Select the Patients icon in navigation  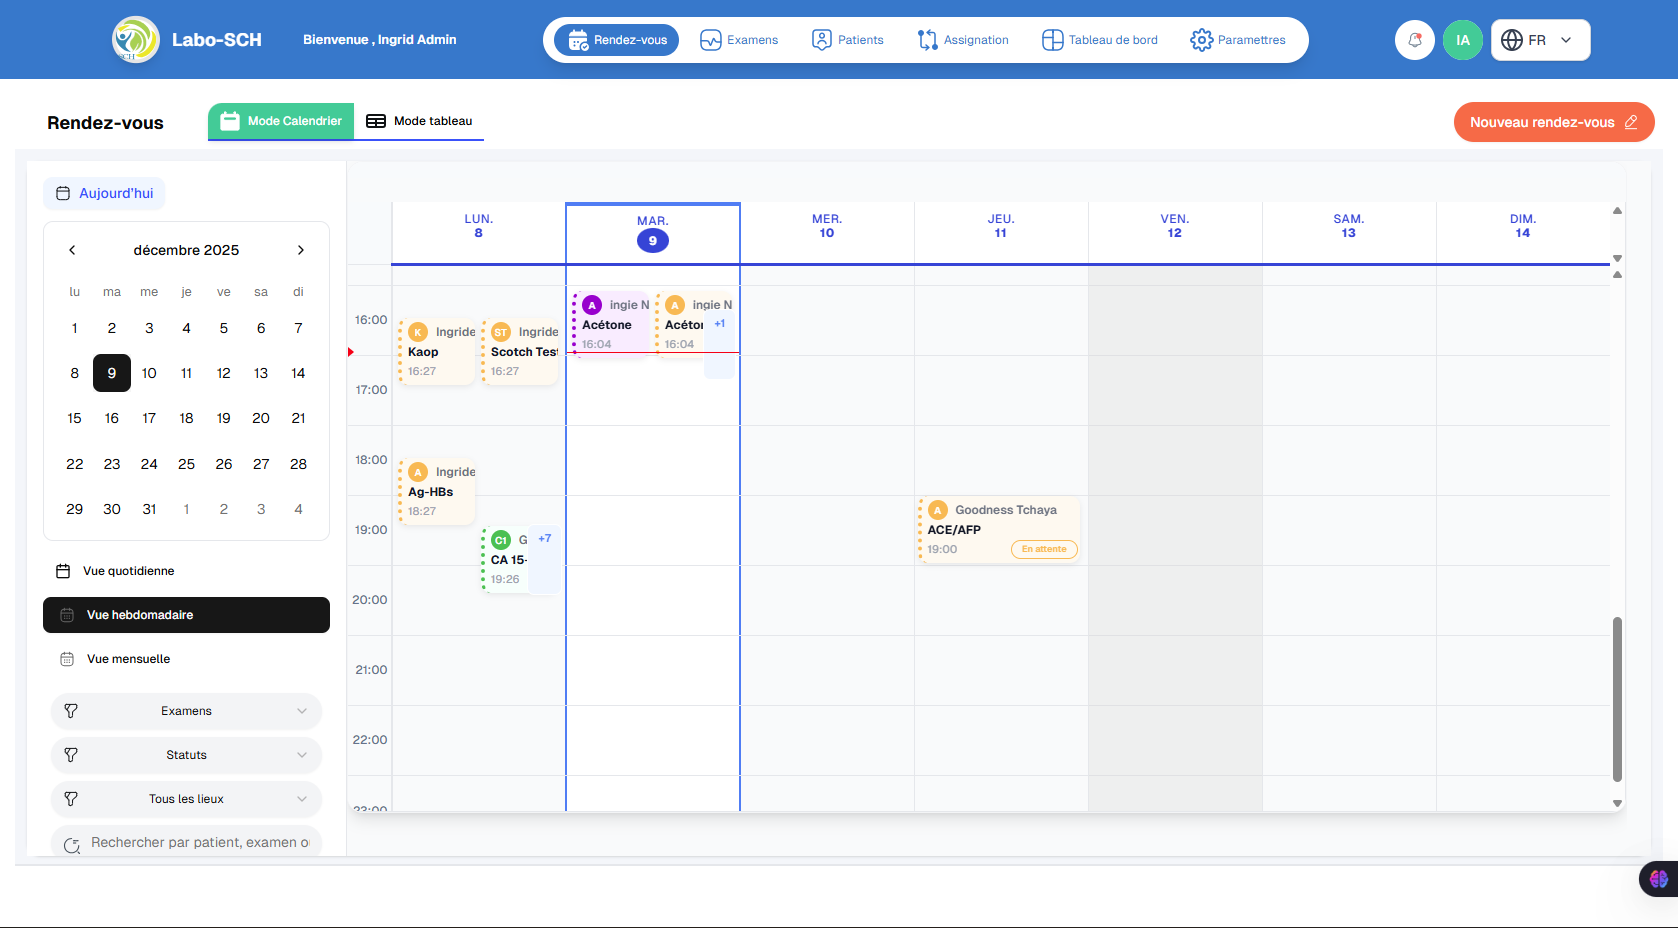[822, 39]
